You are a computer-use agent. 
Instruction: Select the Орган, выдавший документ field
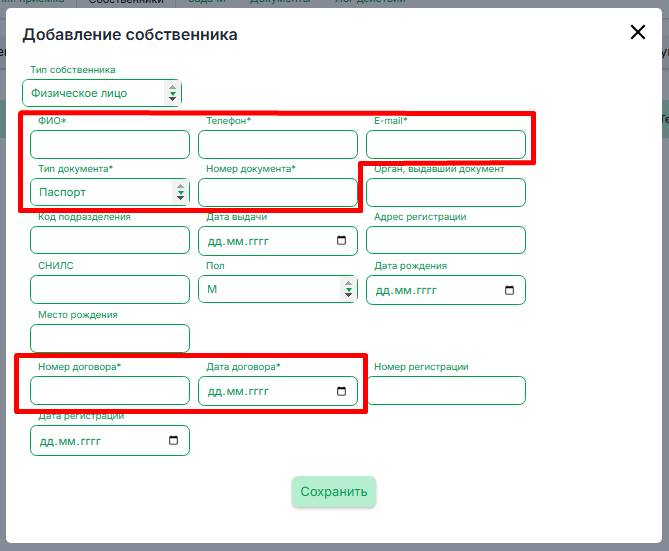445,192
